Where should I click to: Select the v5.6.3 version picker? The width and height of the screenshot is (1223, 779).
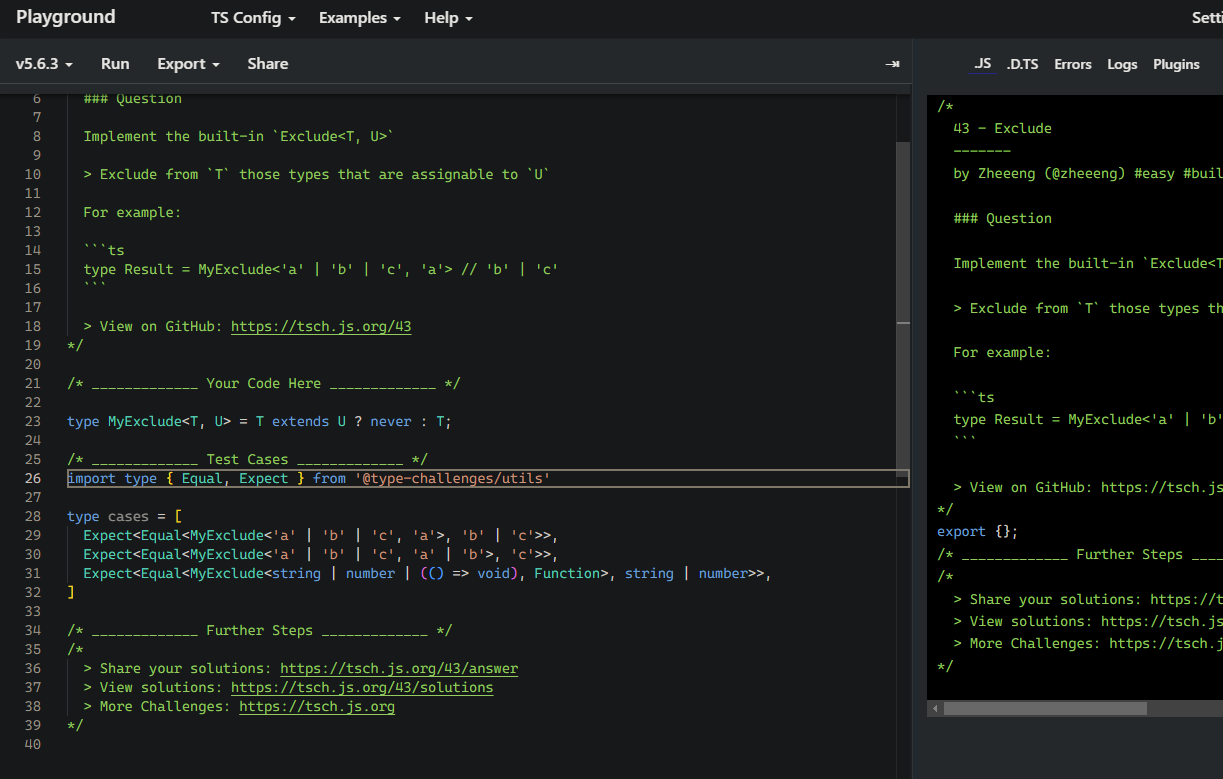44,64
